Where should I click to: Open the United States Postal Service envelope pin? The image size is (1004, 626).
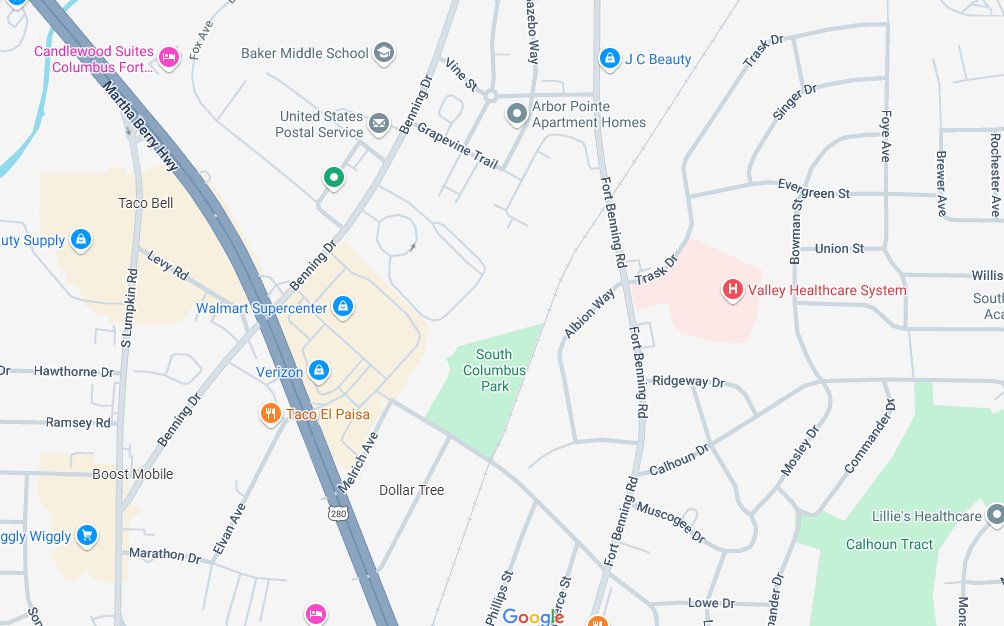[x=379, y=123]
